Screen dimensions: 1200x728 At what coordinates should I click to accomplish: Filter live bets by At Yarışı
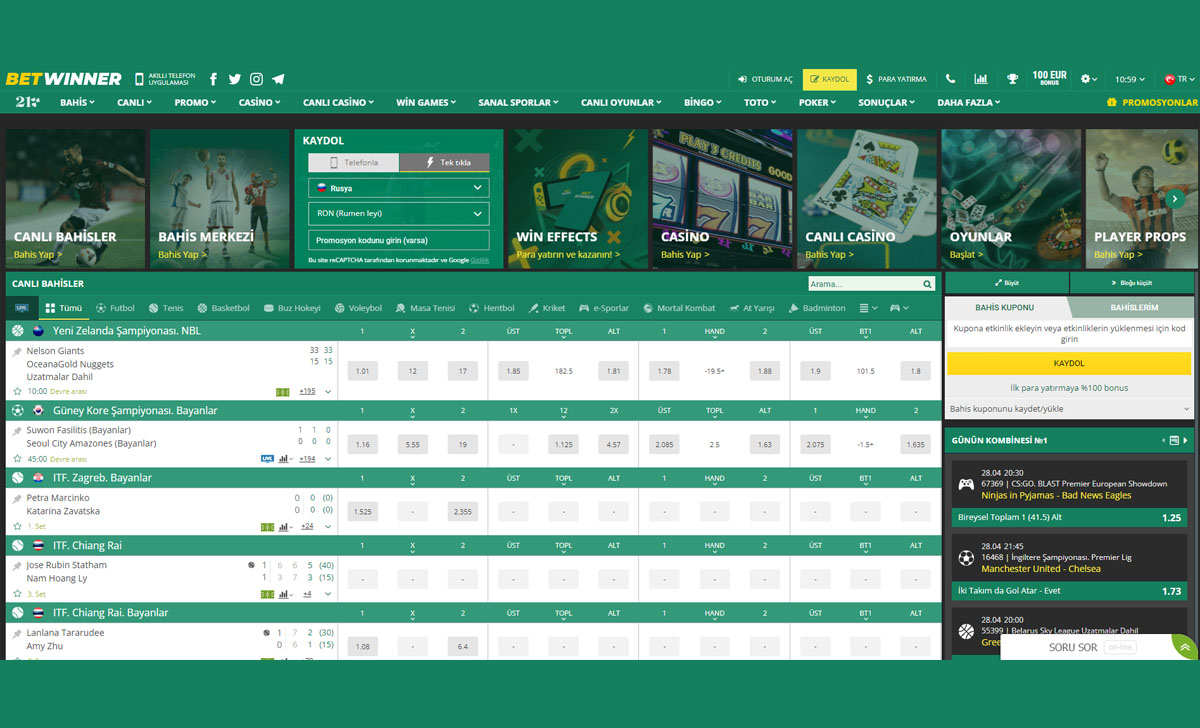point(752,308)
